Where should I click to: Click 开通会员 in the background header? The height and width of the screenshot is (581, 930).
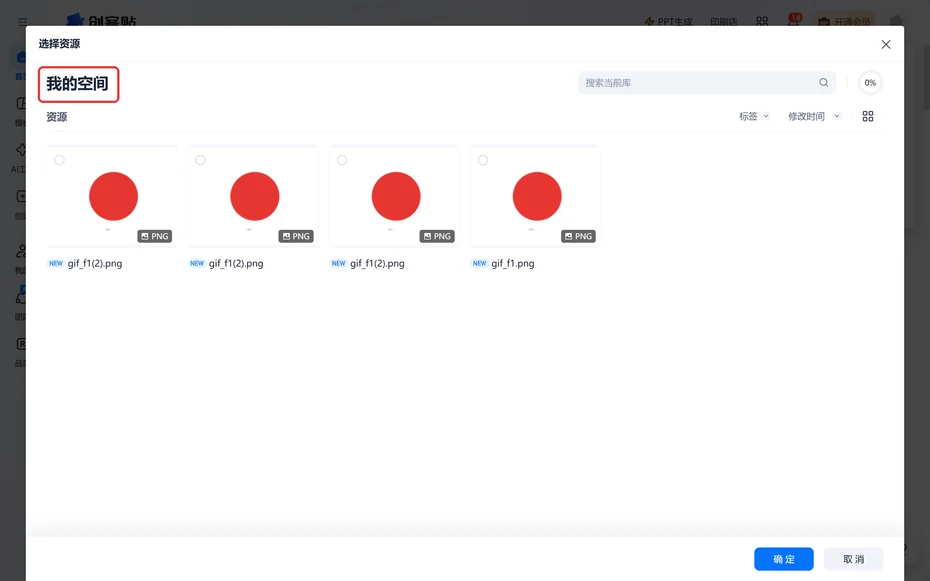click(845, 22)
